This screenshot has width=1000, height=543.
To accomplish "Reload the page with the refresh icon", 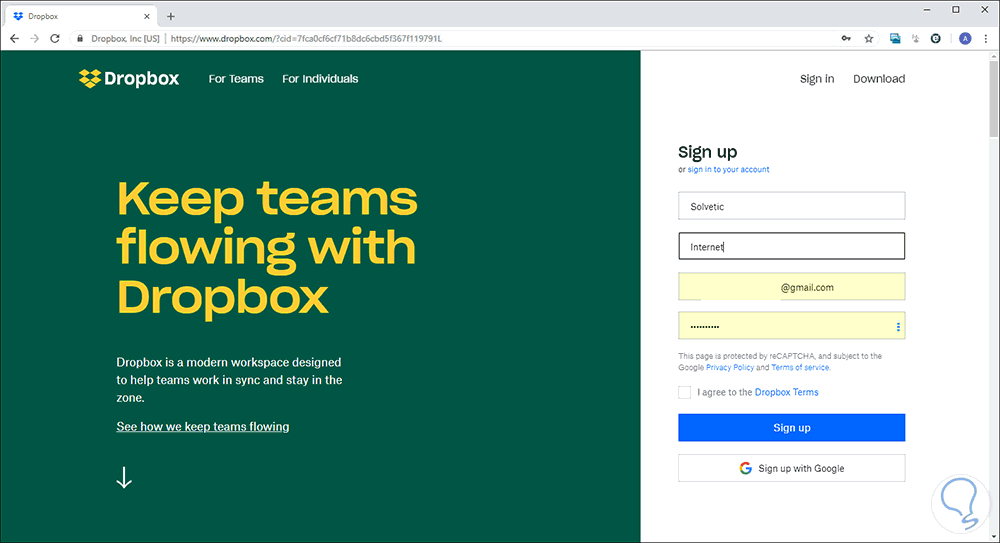I will pos(55,38).
